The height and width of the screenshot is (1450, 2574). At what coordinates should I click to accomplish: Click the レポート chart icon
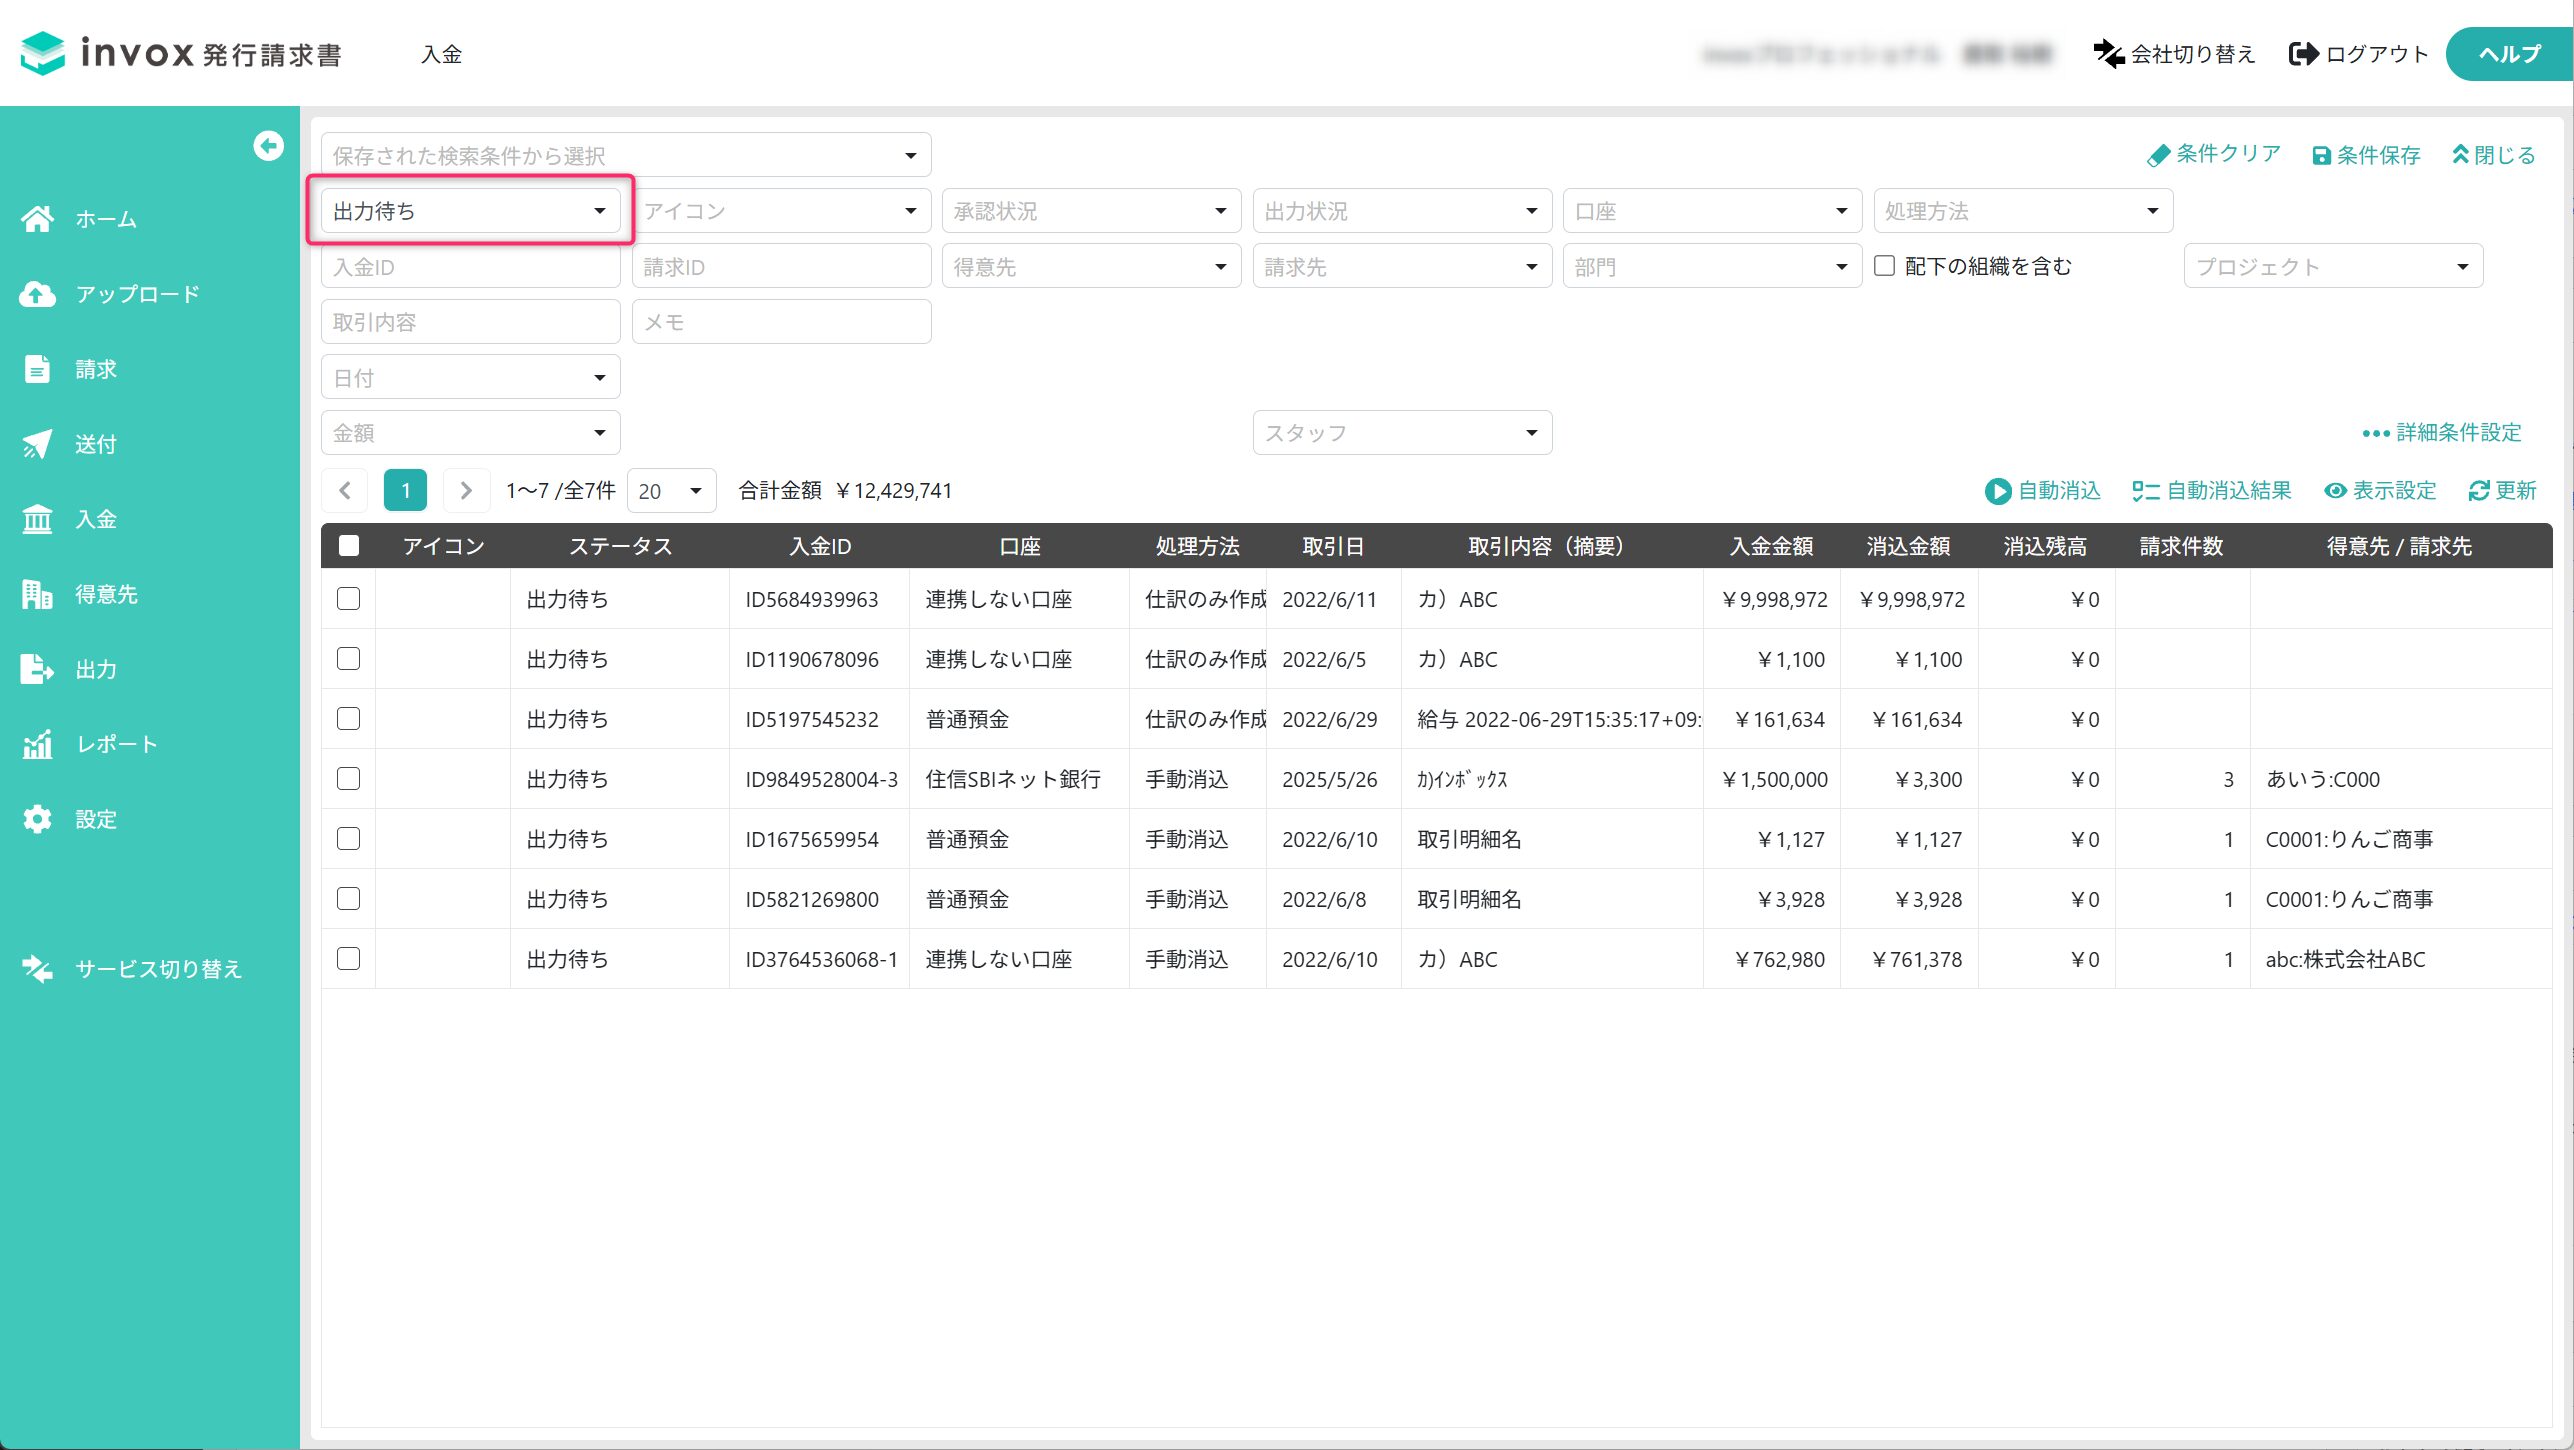pyautogui.click(x=37, y=744)
